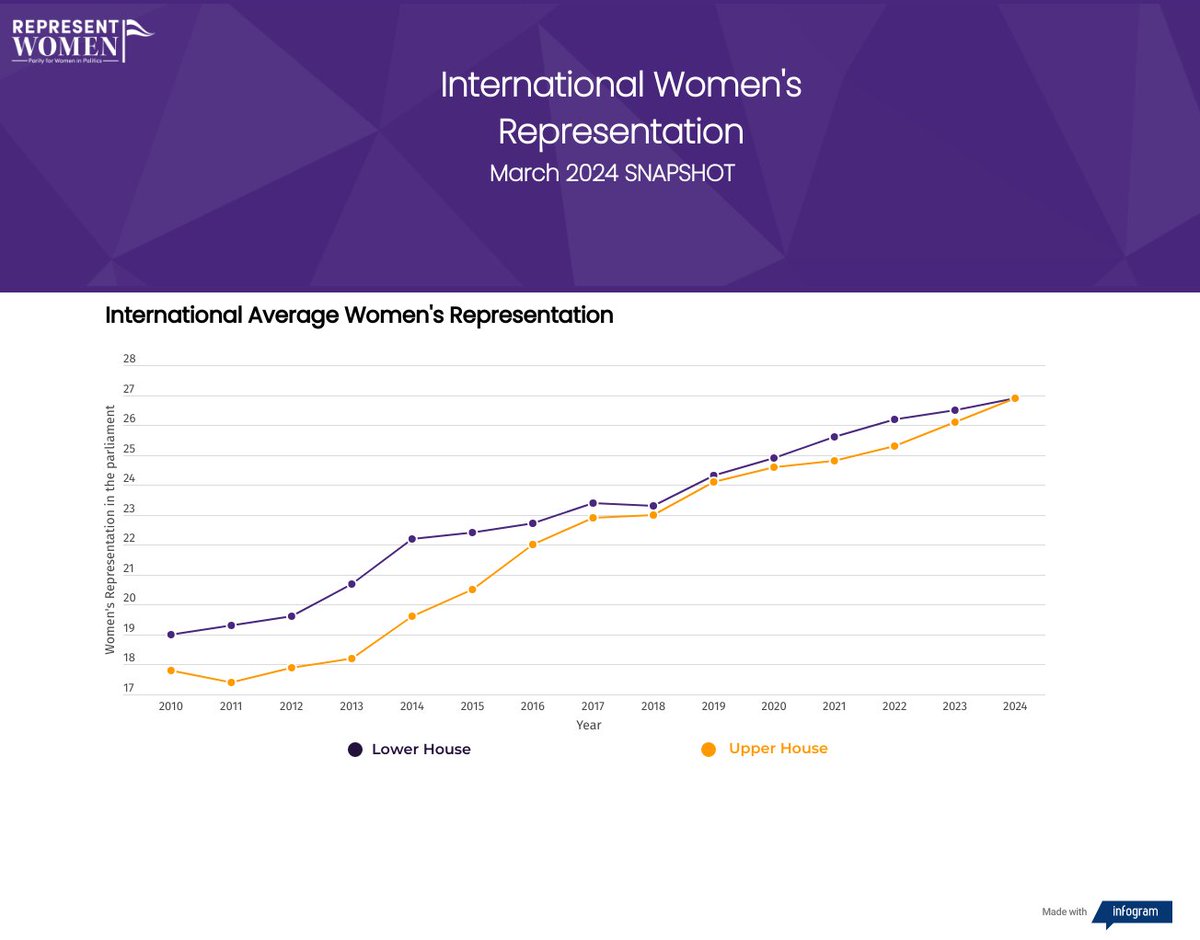Select the Upper House 2015 data point
Screen dimensions: 1200x940
[x=472, y=589]
